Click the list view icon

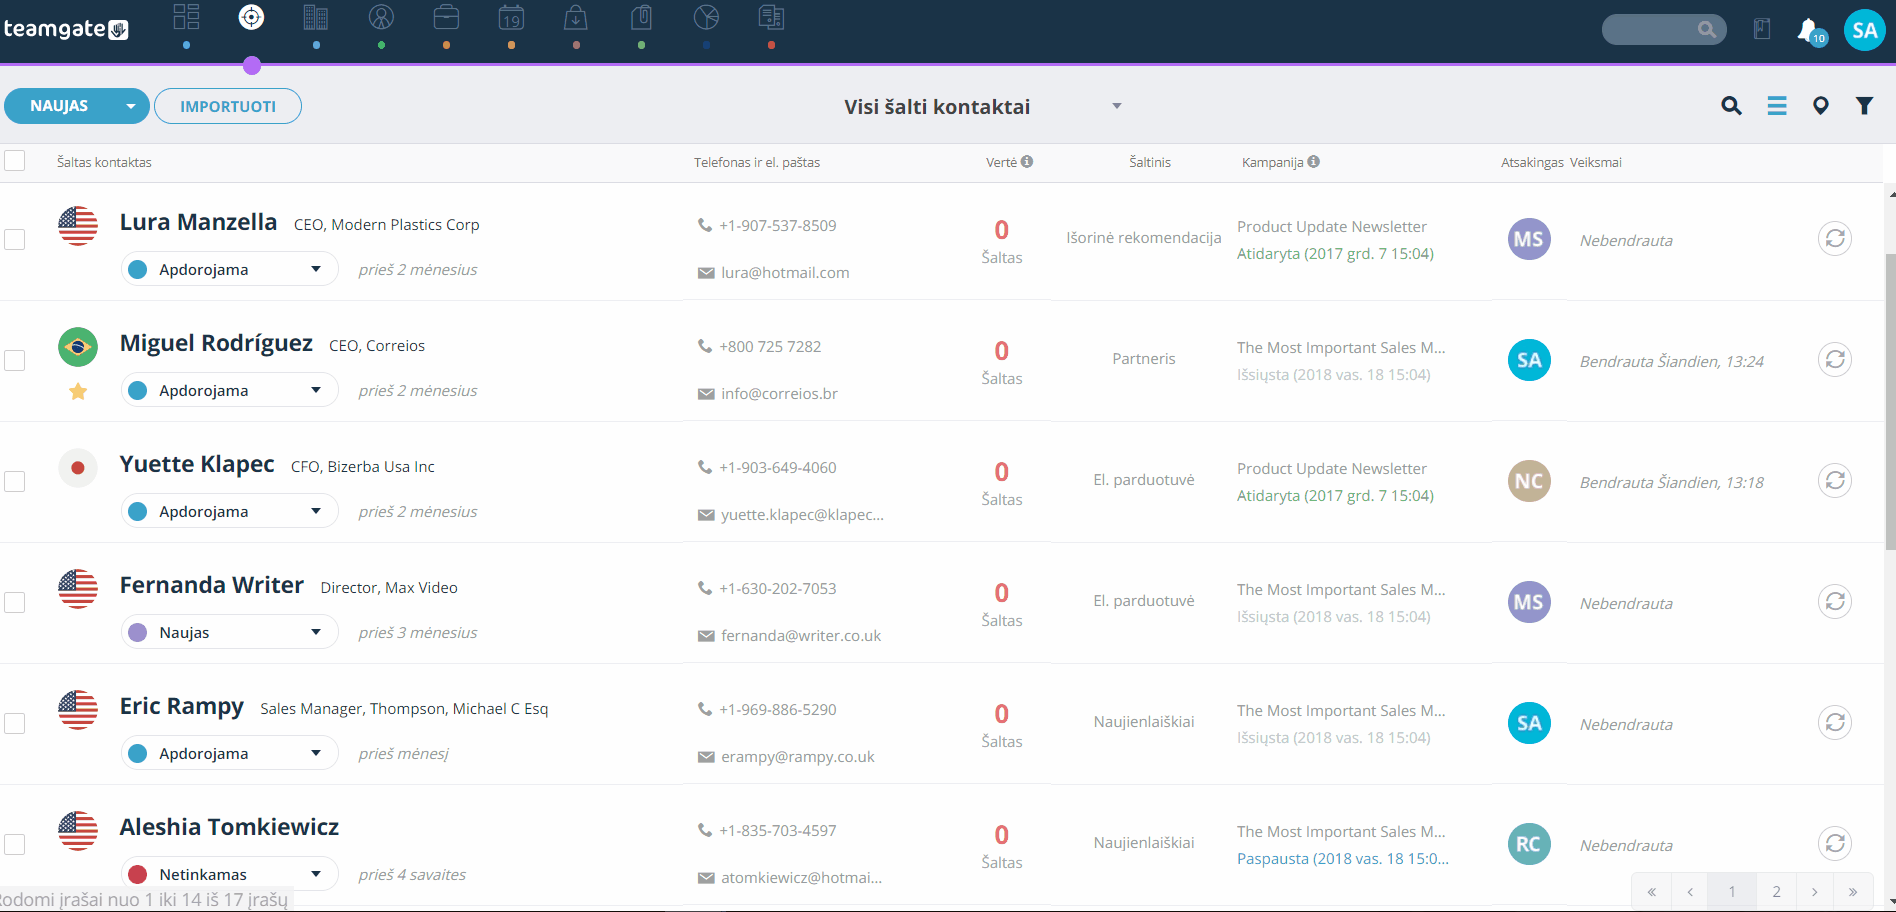tap(1776, 106)
